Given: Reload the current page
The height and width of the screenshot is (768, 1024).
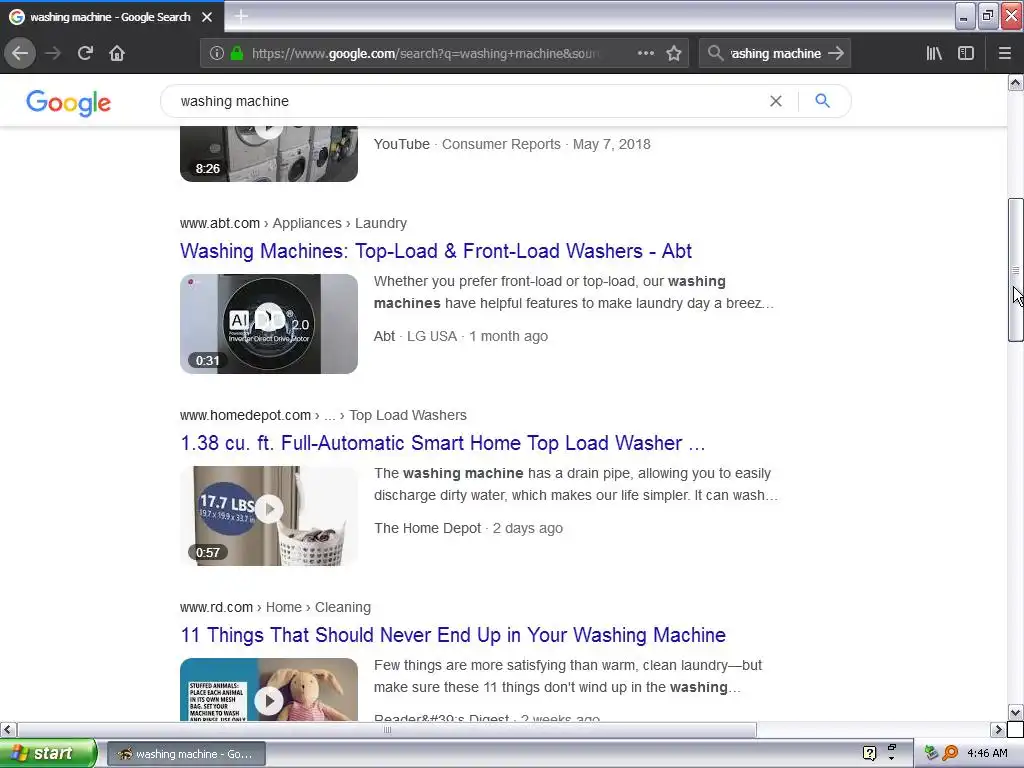Looking at the screenshot, I should click(85, 53).
